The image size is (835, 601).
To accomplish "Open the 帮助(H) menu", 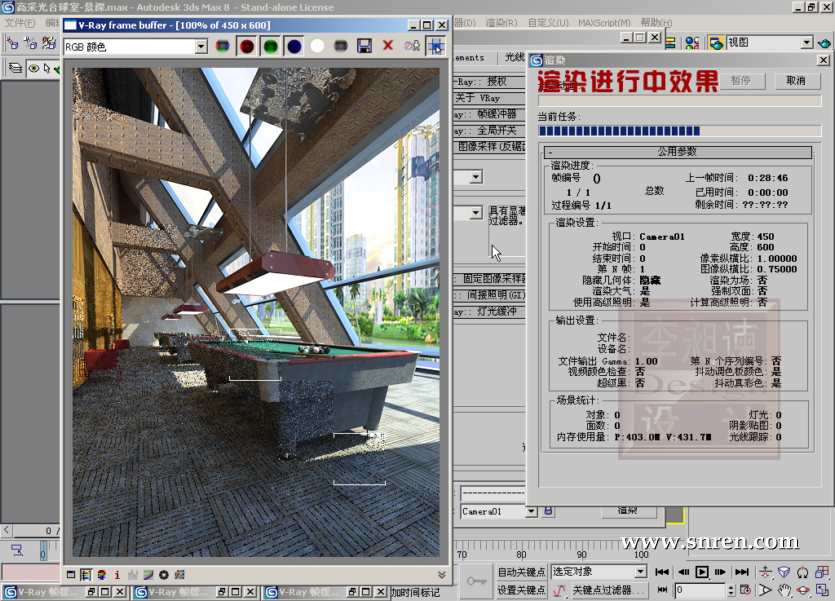I will (x=656, y=23).
